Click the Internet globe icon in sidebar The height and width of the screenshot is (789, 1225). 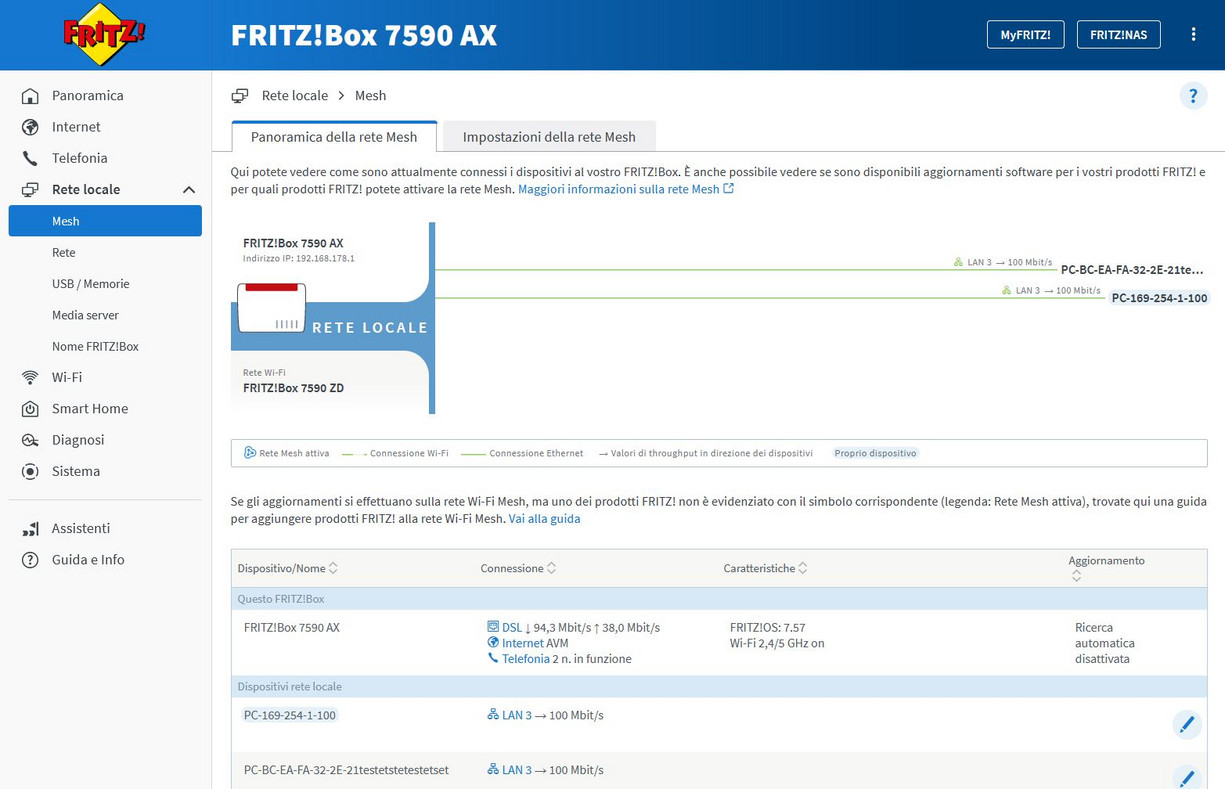tap(31, 127)
